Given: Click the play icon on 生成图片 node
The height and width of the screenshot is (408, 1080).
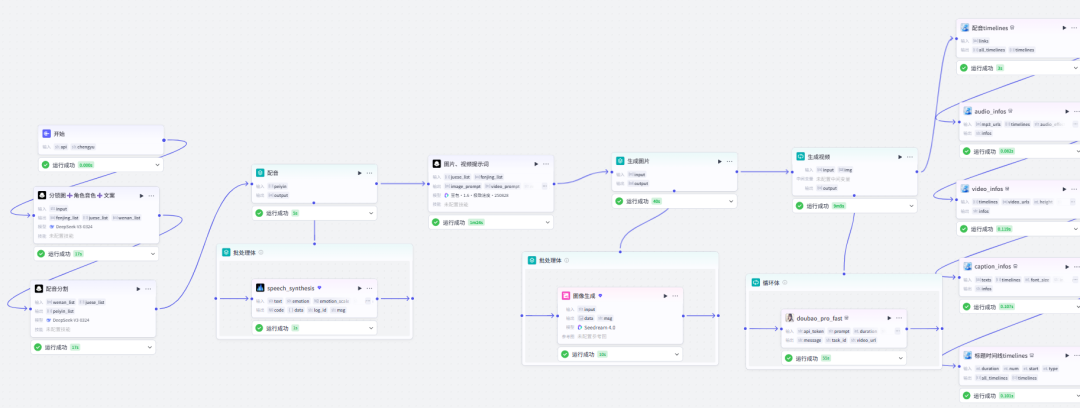Looking at the screenshot, I should coord(719,161).
